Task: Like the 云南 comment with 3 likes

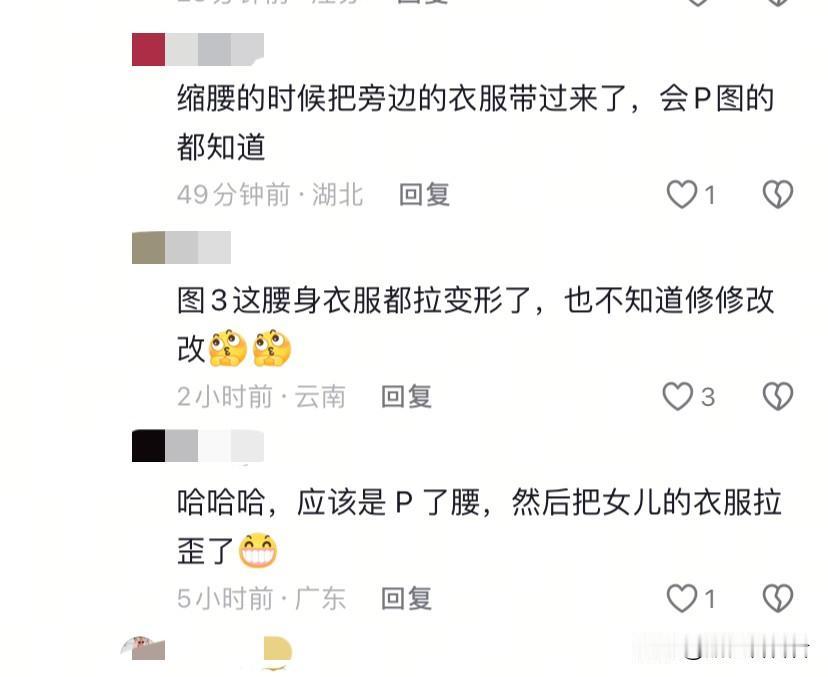Action: [x=678, y=397]
